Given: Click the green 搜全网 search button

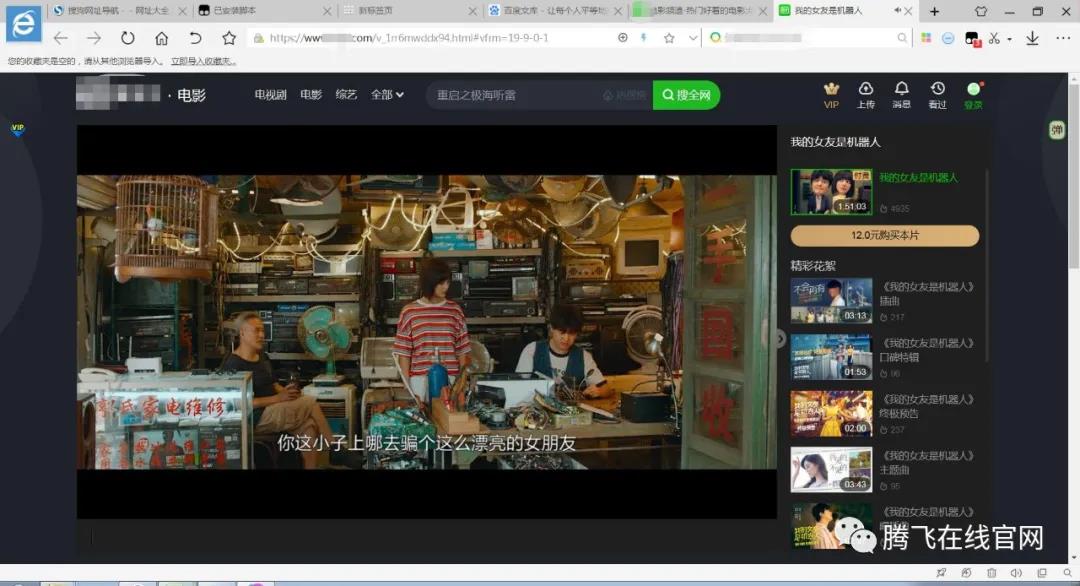Looking at the screenshot, I should tap(686, 95).
